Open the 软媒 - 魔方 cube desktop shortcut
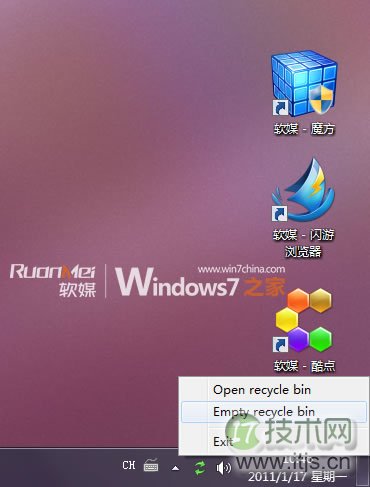Viewport: 370px width, 487px height. pyautogui.click(x=304, y=84)
